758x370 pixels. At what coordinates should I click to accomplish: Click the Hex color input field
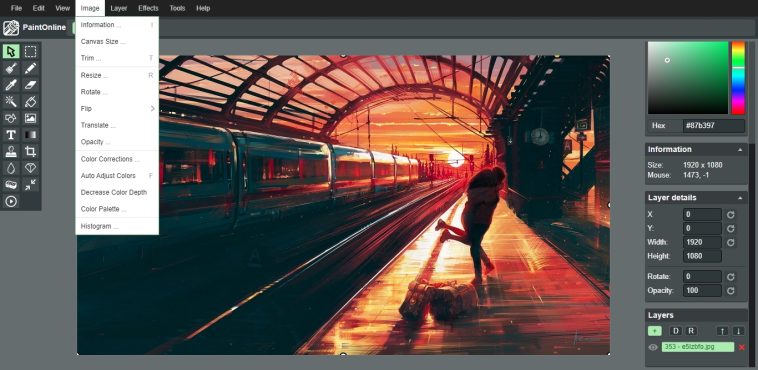(714, 126)
